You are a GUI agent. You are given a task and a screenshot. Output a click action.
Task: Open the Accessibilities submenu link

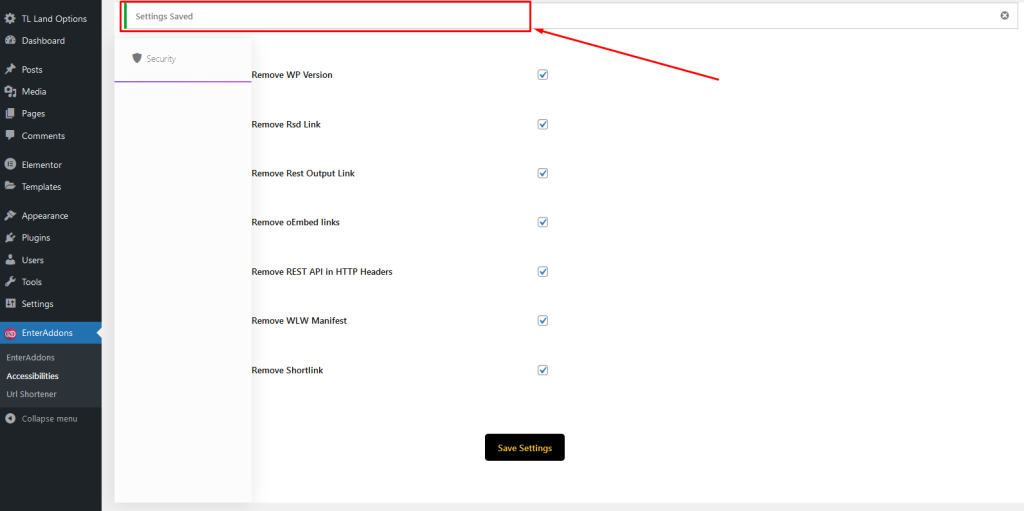tap(33, 376)
